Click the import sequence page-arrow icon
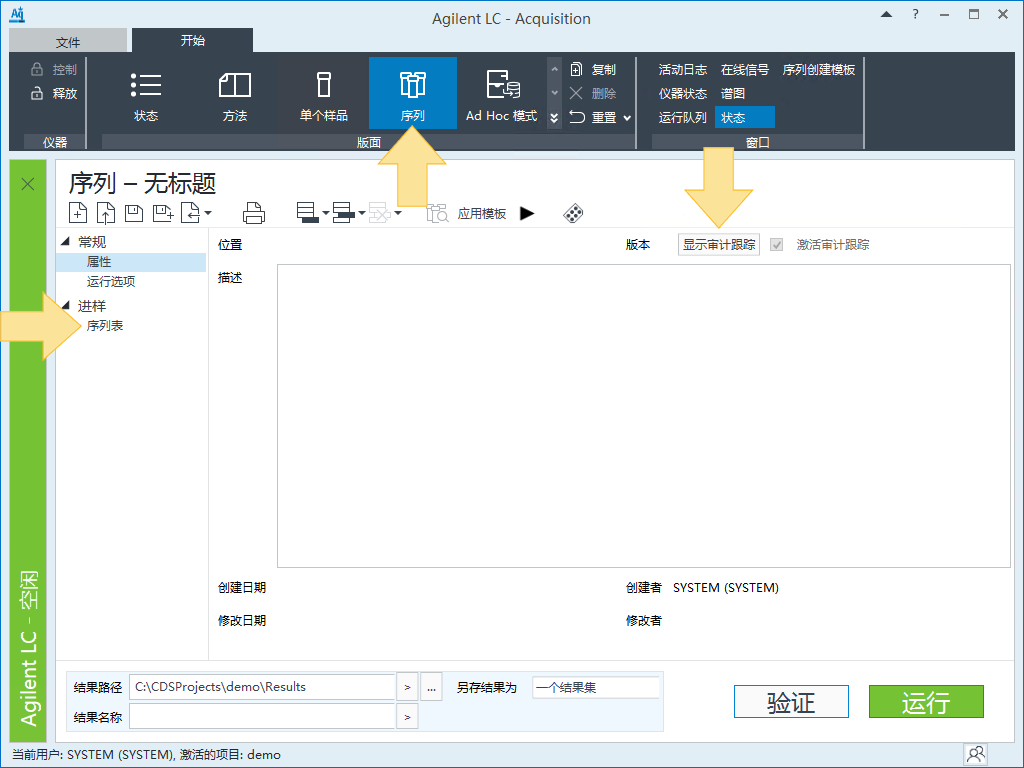This screenshot has height=768, width=1024. (x=190, y=213)
